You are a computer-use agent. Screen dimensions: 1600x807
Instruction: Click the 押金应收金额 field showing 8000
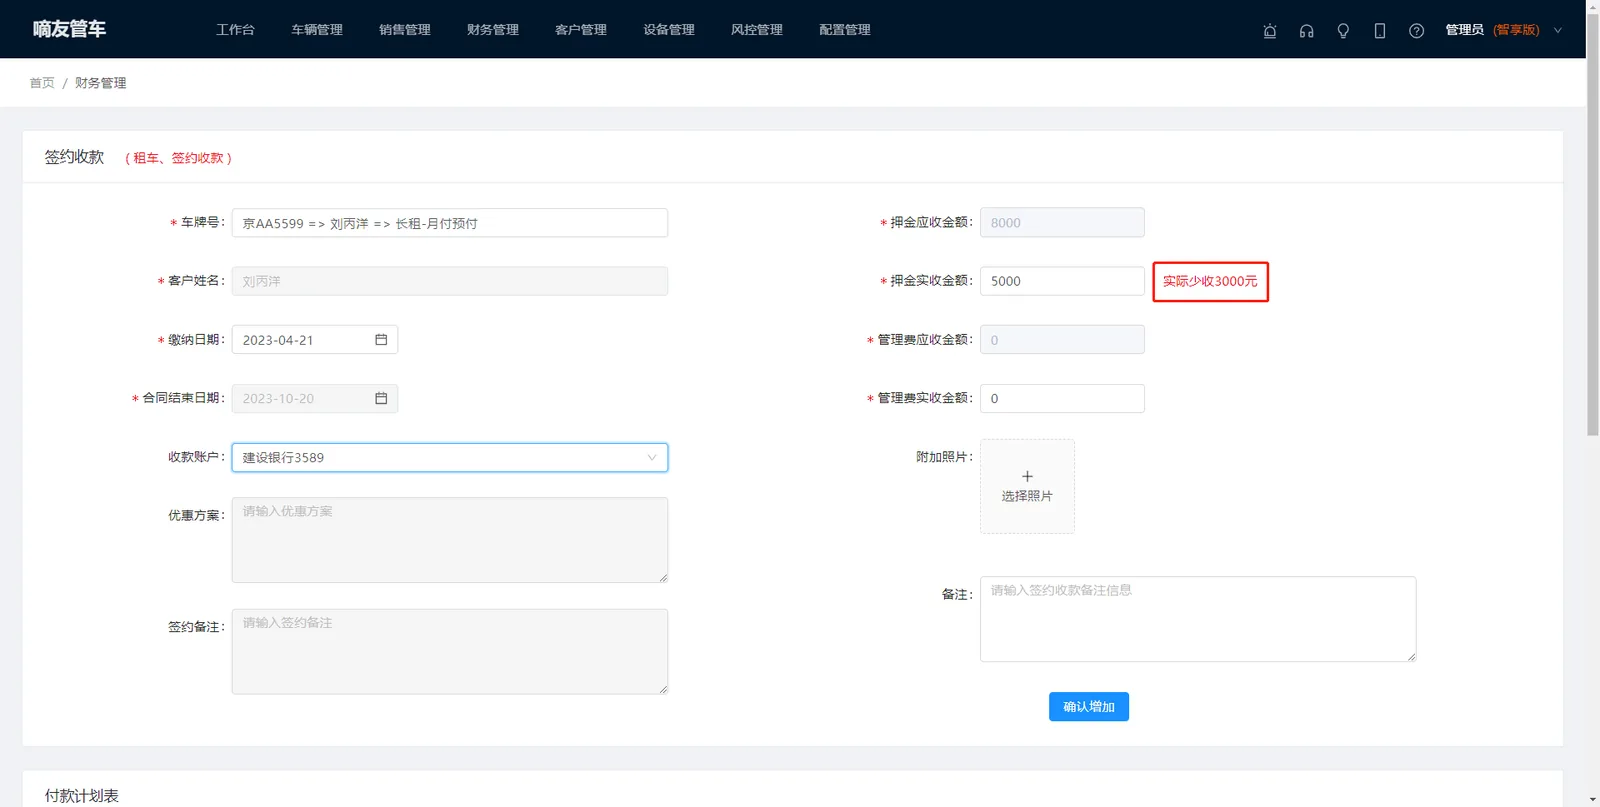point(1062,223)
